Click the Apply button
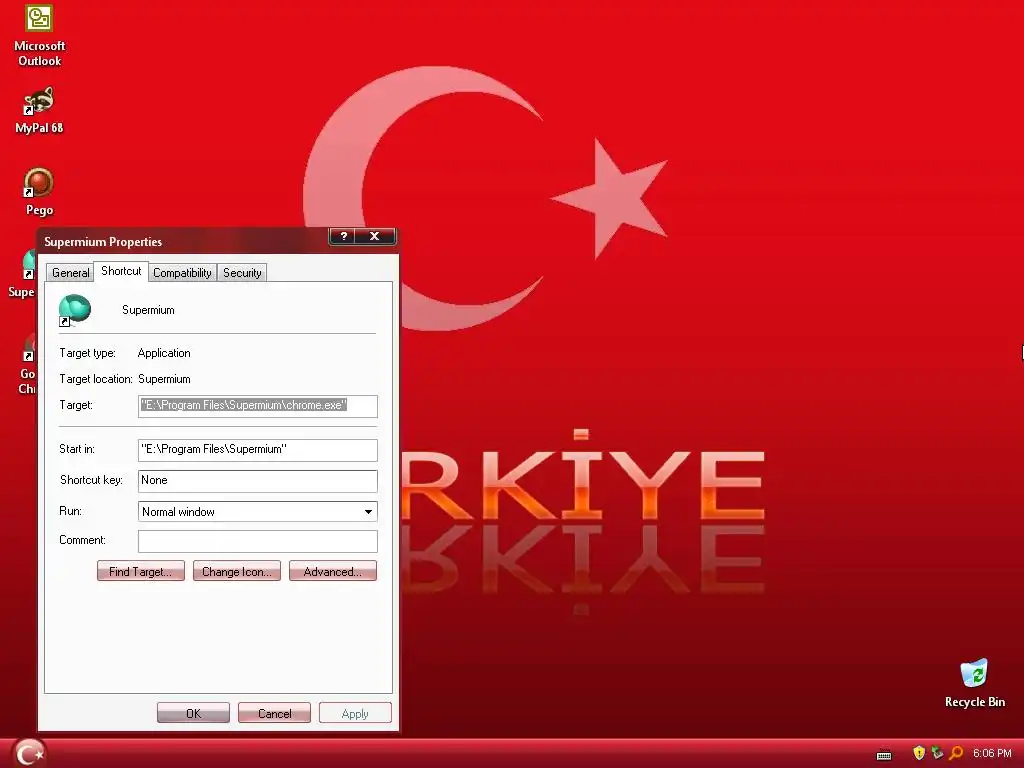 (355, 713)
